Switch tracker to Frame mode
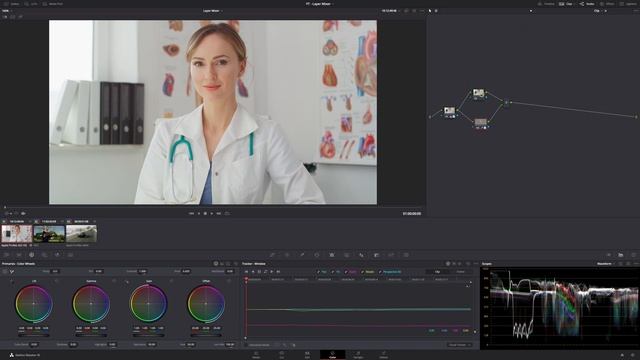The width and height of the screenshot is (640, 360). (460, 272)
